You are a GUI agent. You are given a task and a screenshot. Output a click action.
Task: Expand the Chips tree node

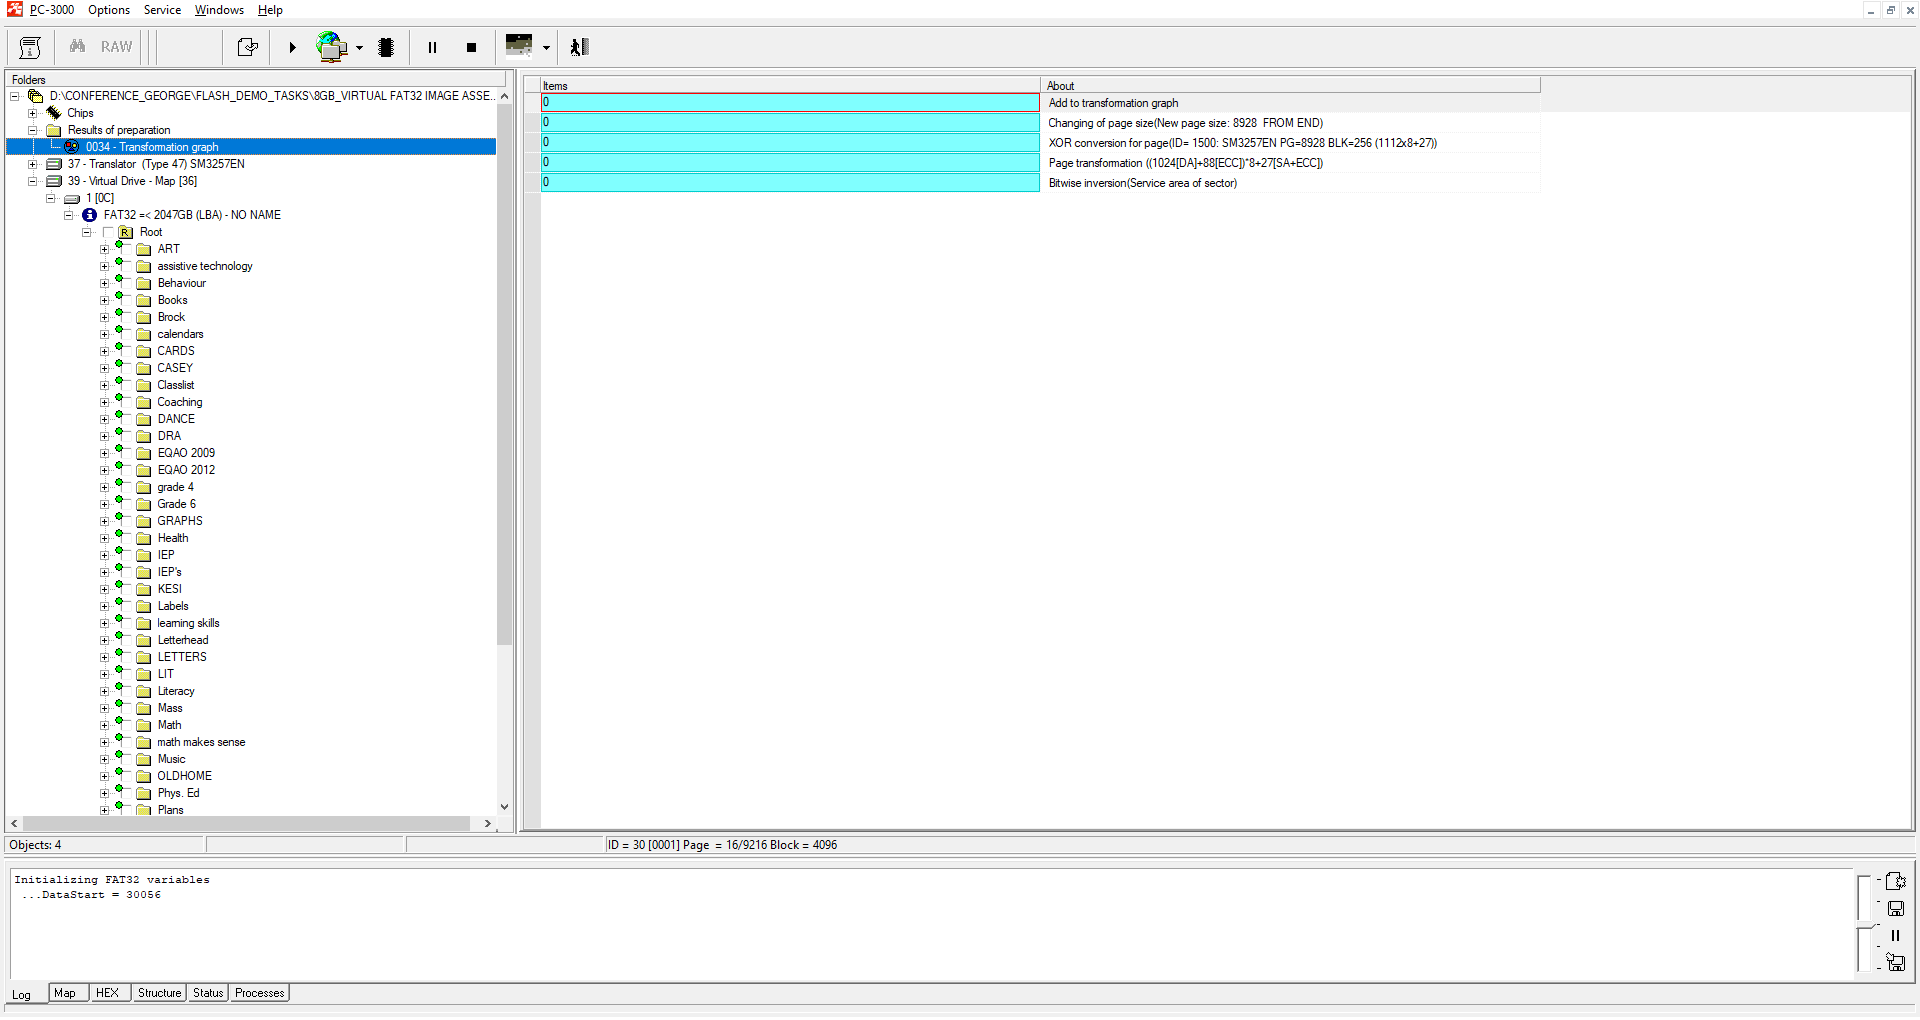[33, 113]
